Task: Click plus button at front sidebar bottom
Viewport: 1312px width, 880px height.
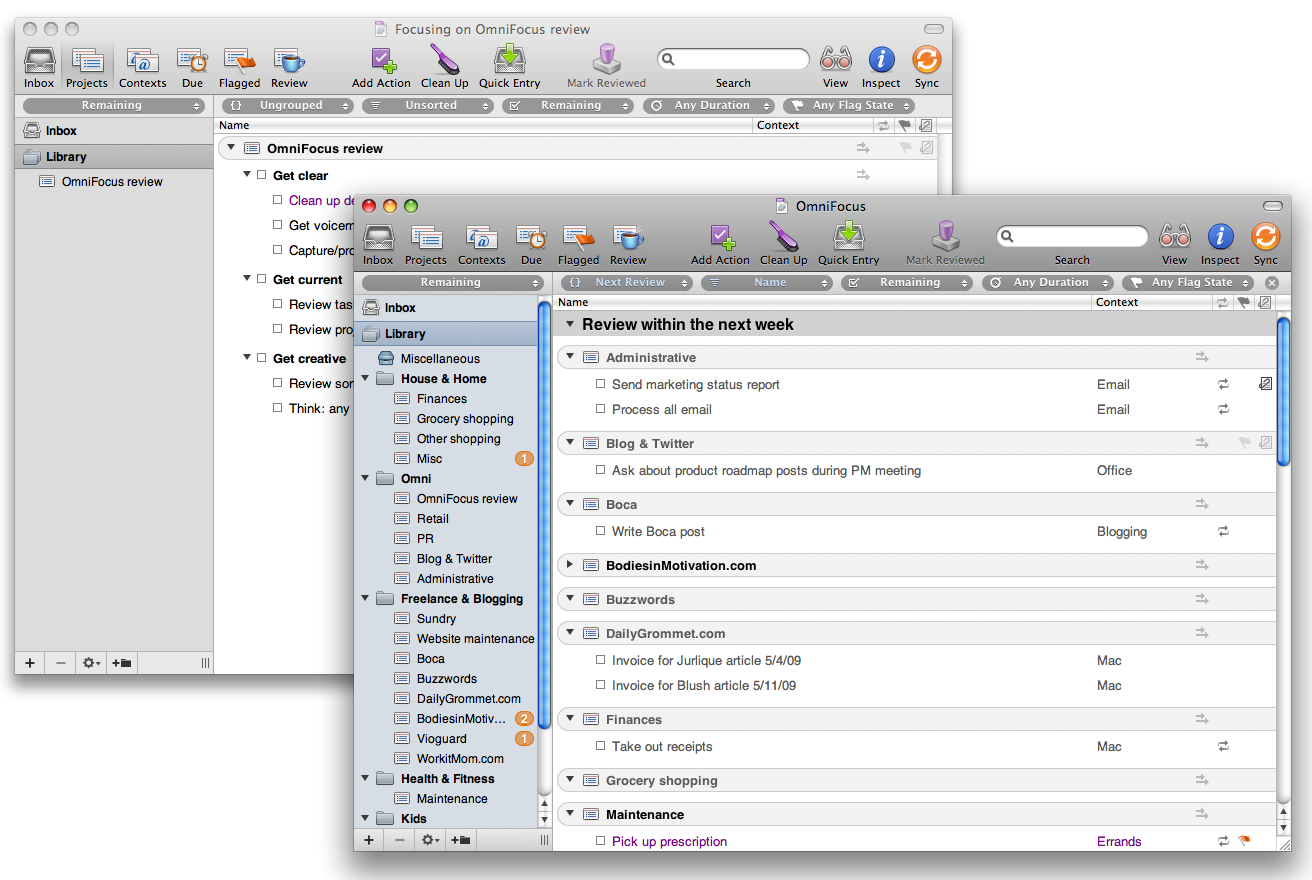Action: (369, 840)
